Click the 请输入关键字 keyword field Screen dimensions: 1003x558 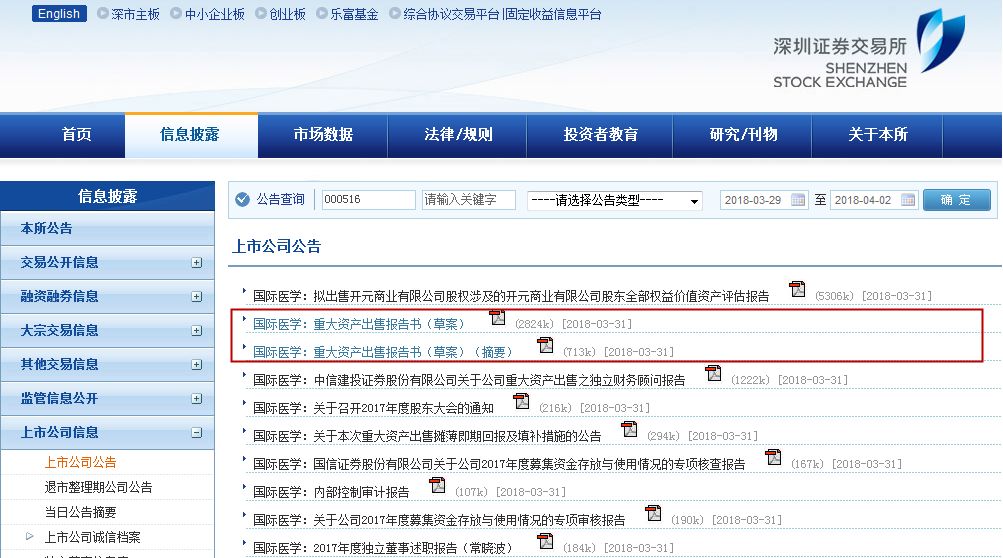point(468,200)
